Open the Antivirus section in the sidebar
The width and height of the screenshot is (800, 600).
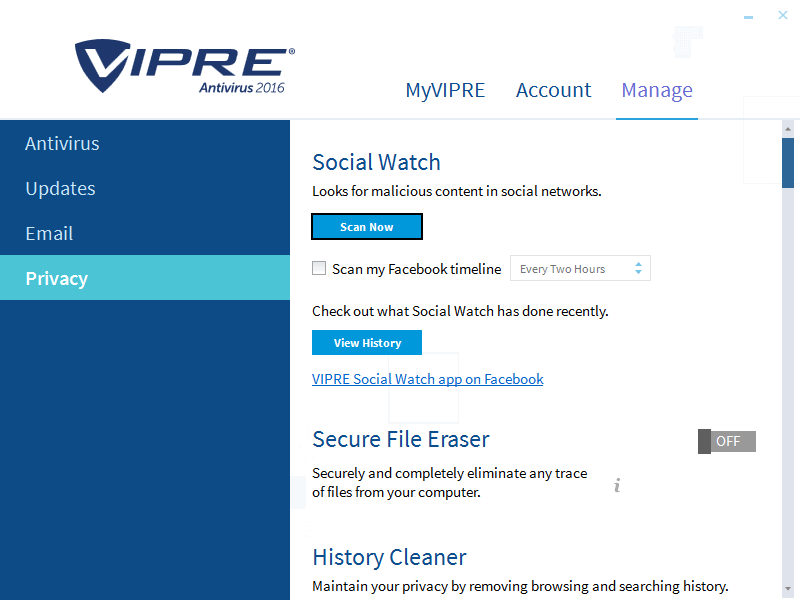click(62, 143)
